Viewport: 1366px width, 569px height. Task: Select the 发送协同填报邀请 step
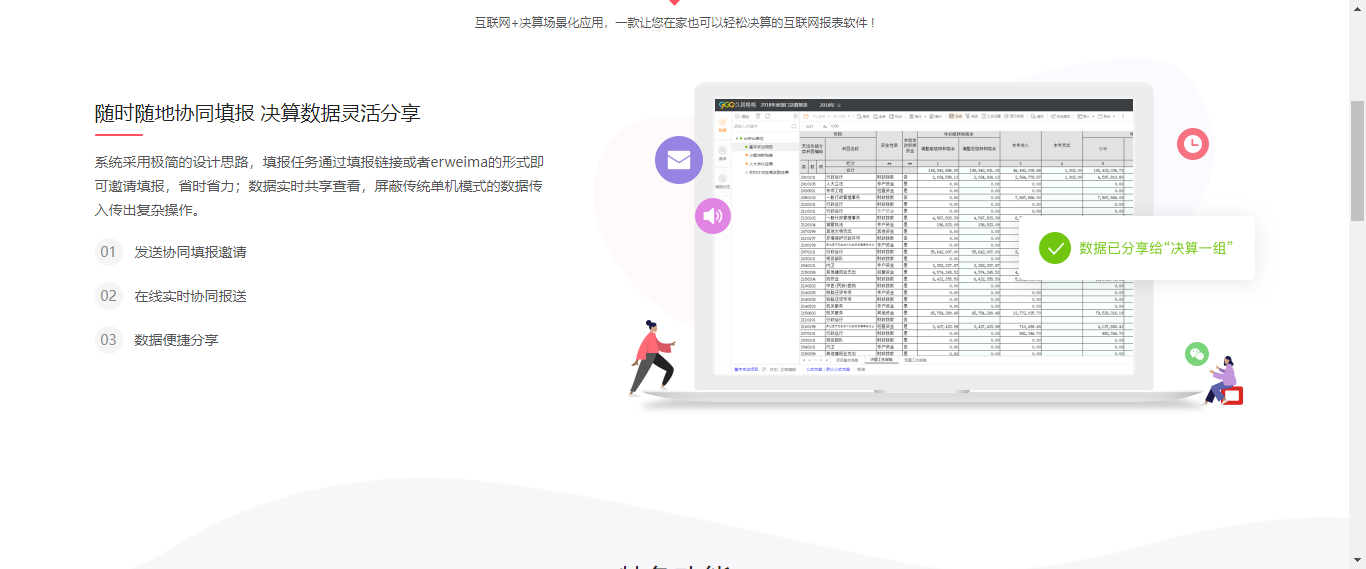click(x=171, y=252)
